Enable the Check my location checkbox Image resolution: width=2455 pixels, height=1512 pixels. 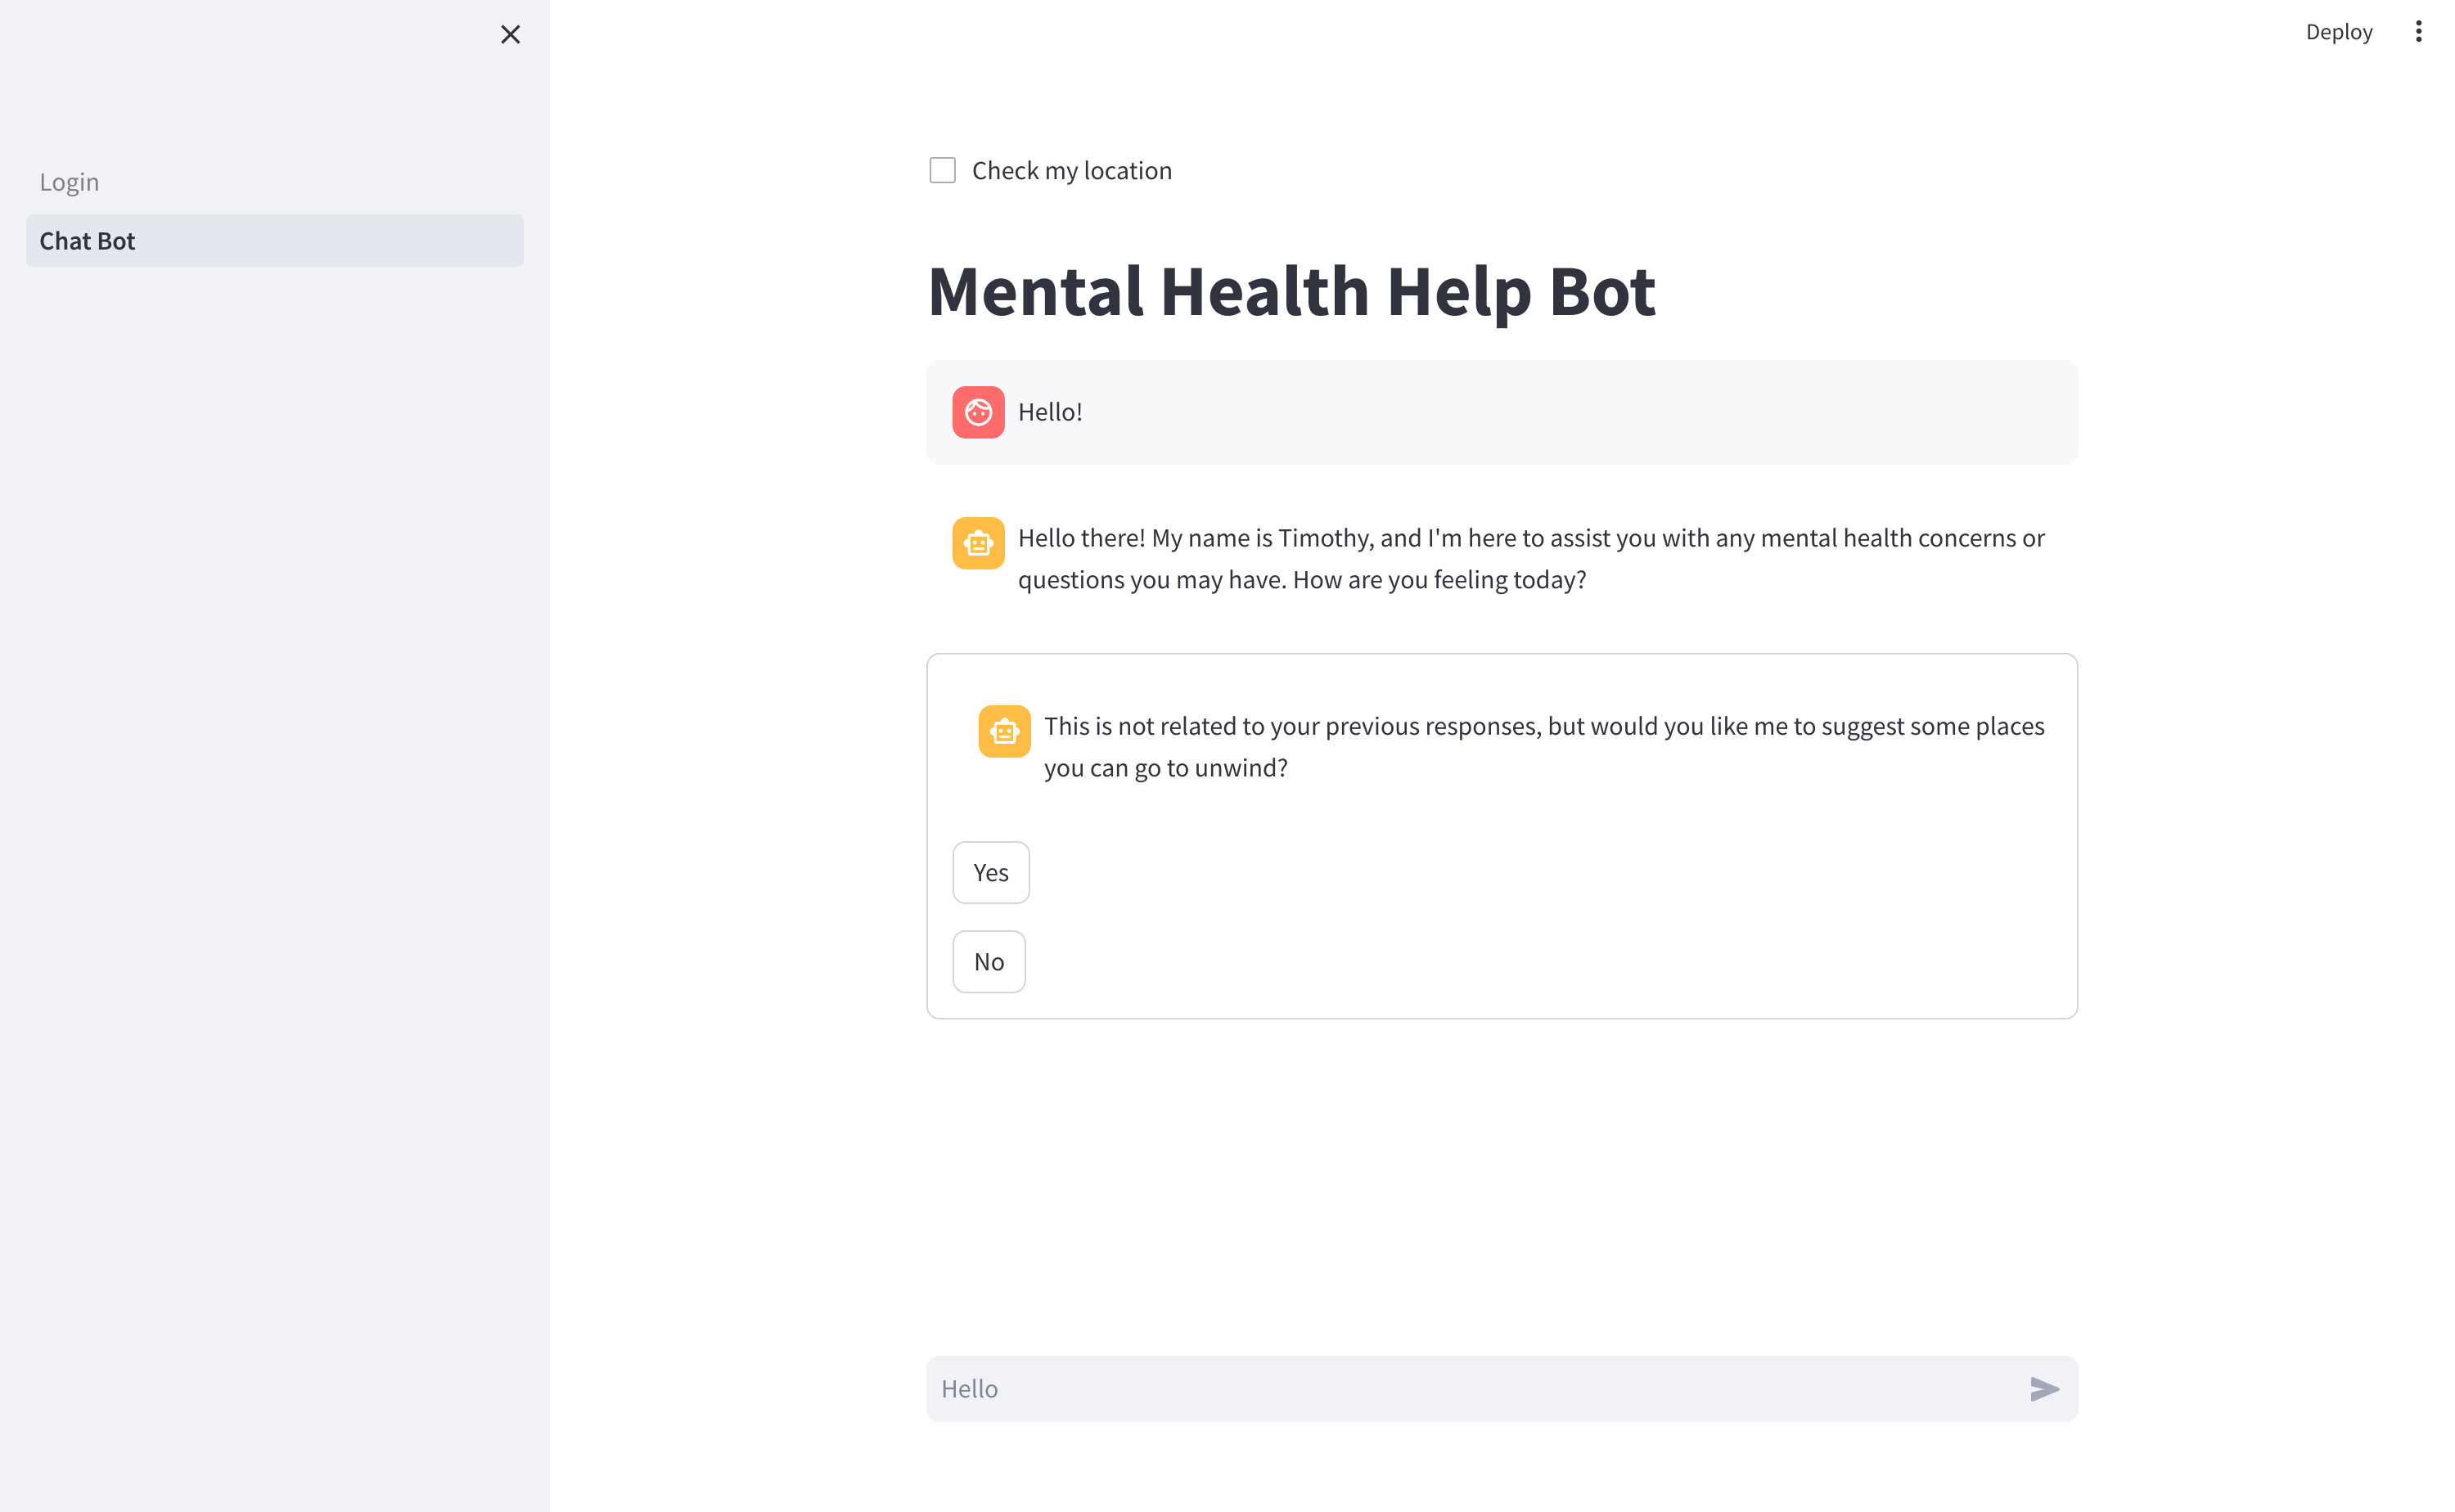point(942,171)
